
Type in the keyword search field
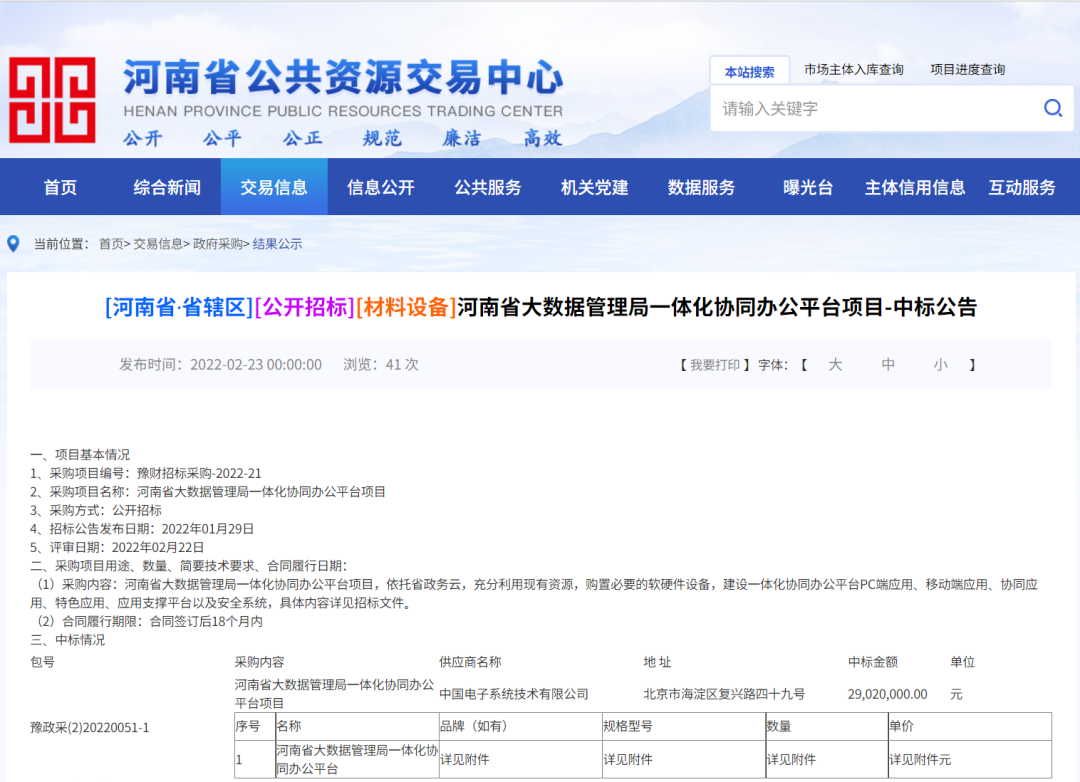tap(870, 108)
